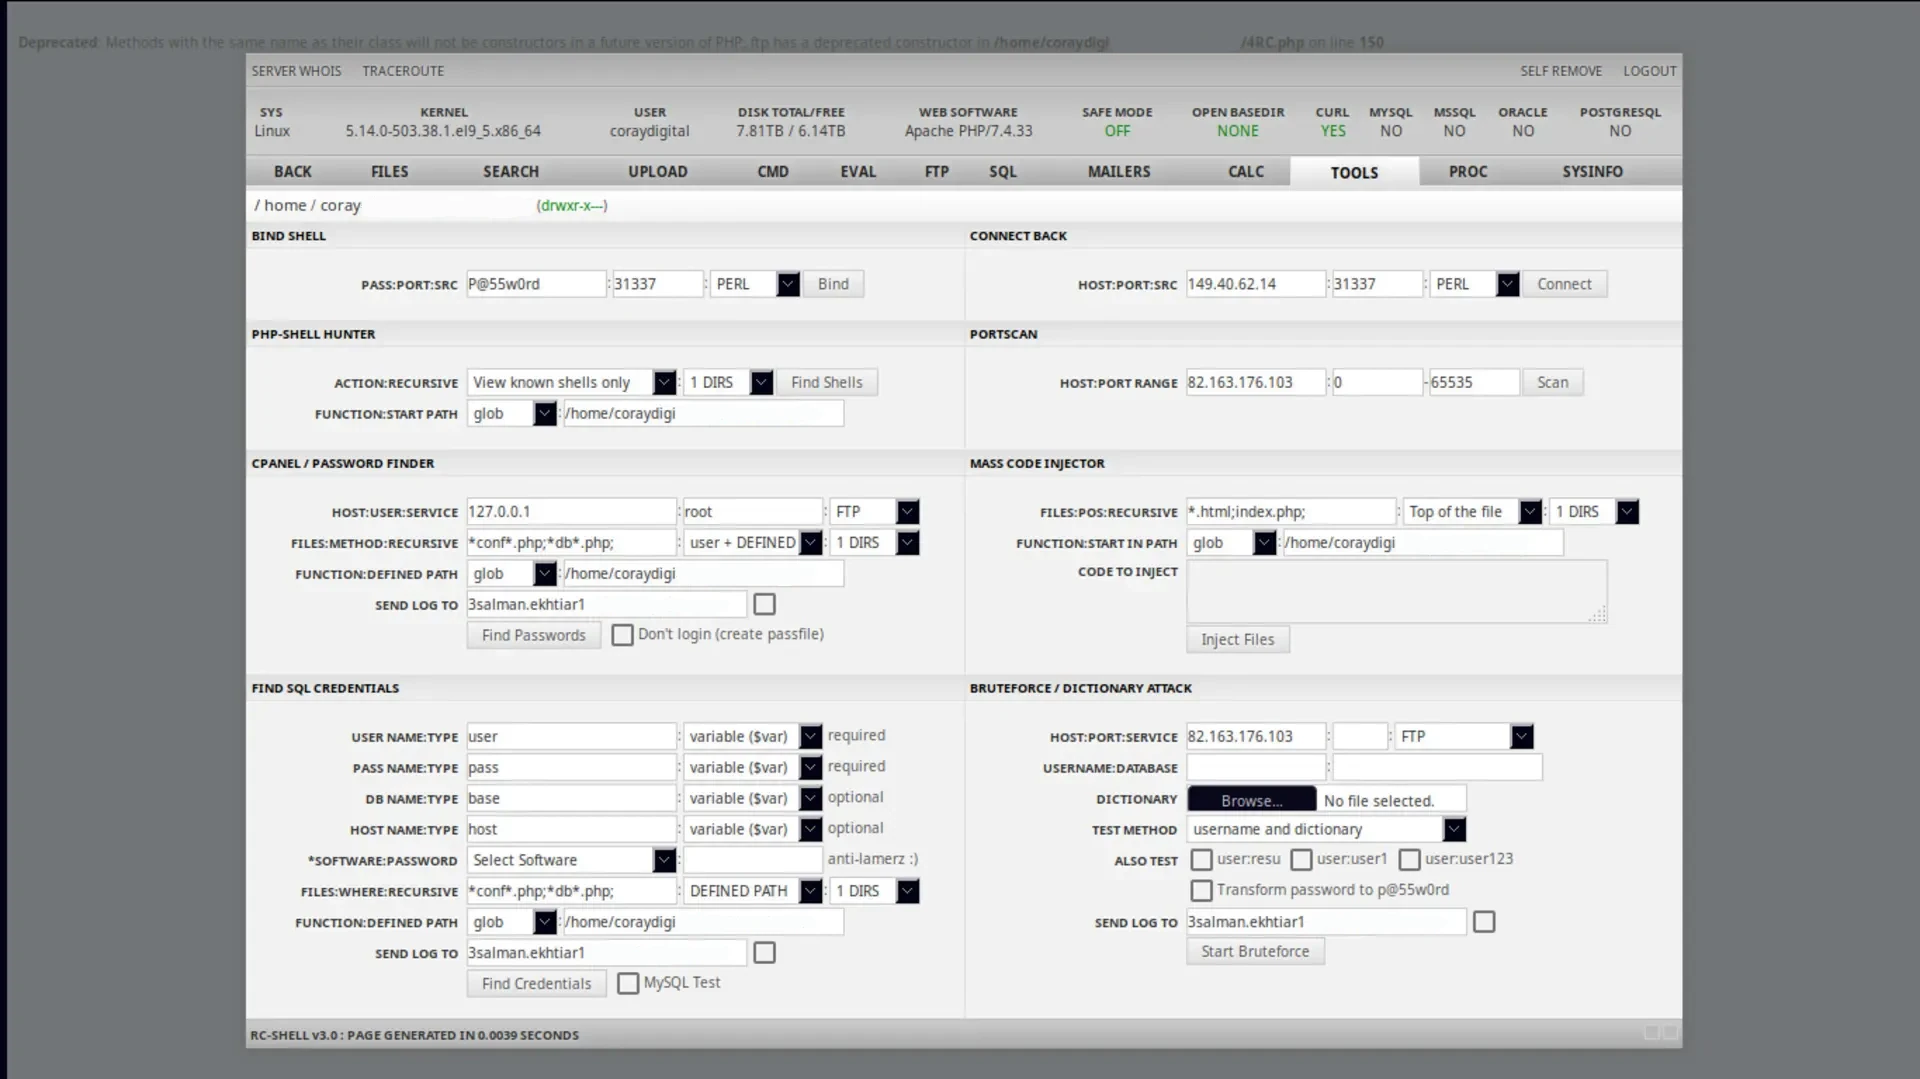Viewport: 1920px width, 1079px height.
Task: Expand the user + DEFINED method dropdown
Action: click(x=753, y=542)
